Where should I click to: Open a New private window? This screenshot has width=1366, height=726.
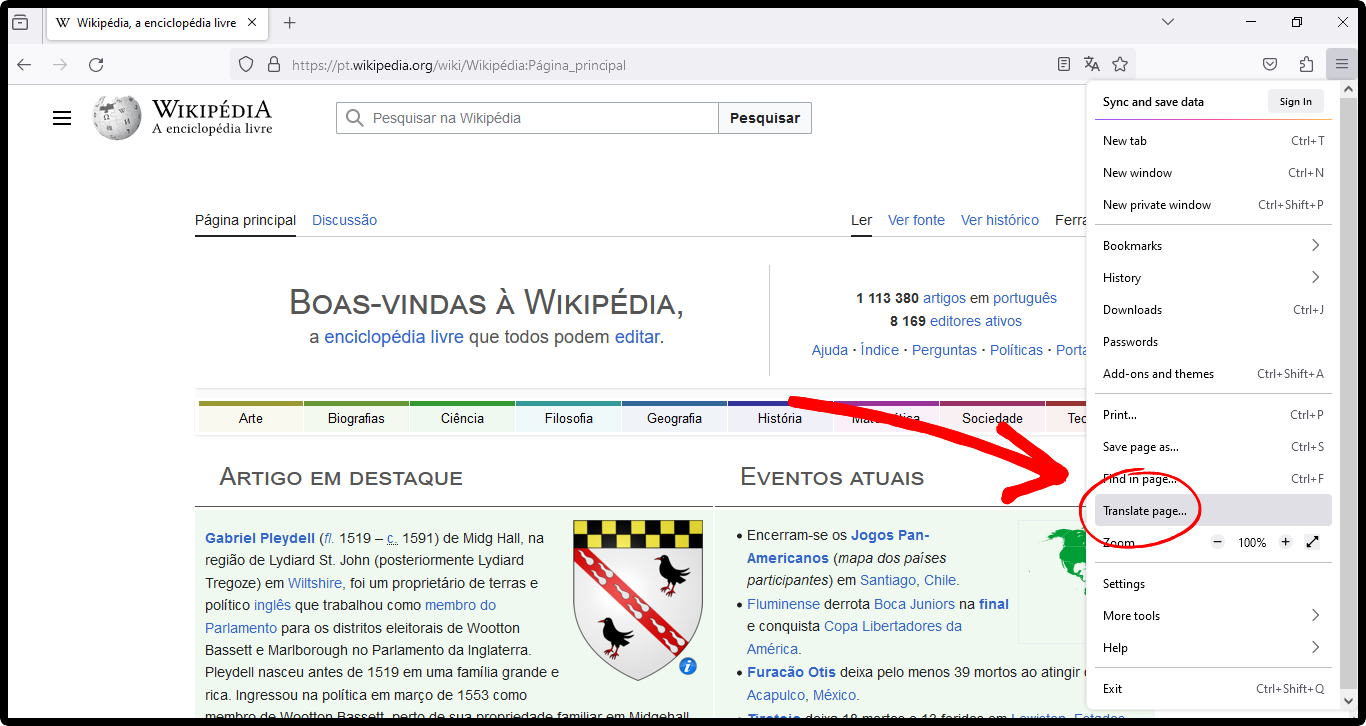1213,205
